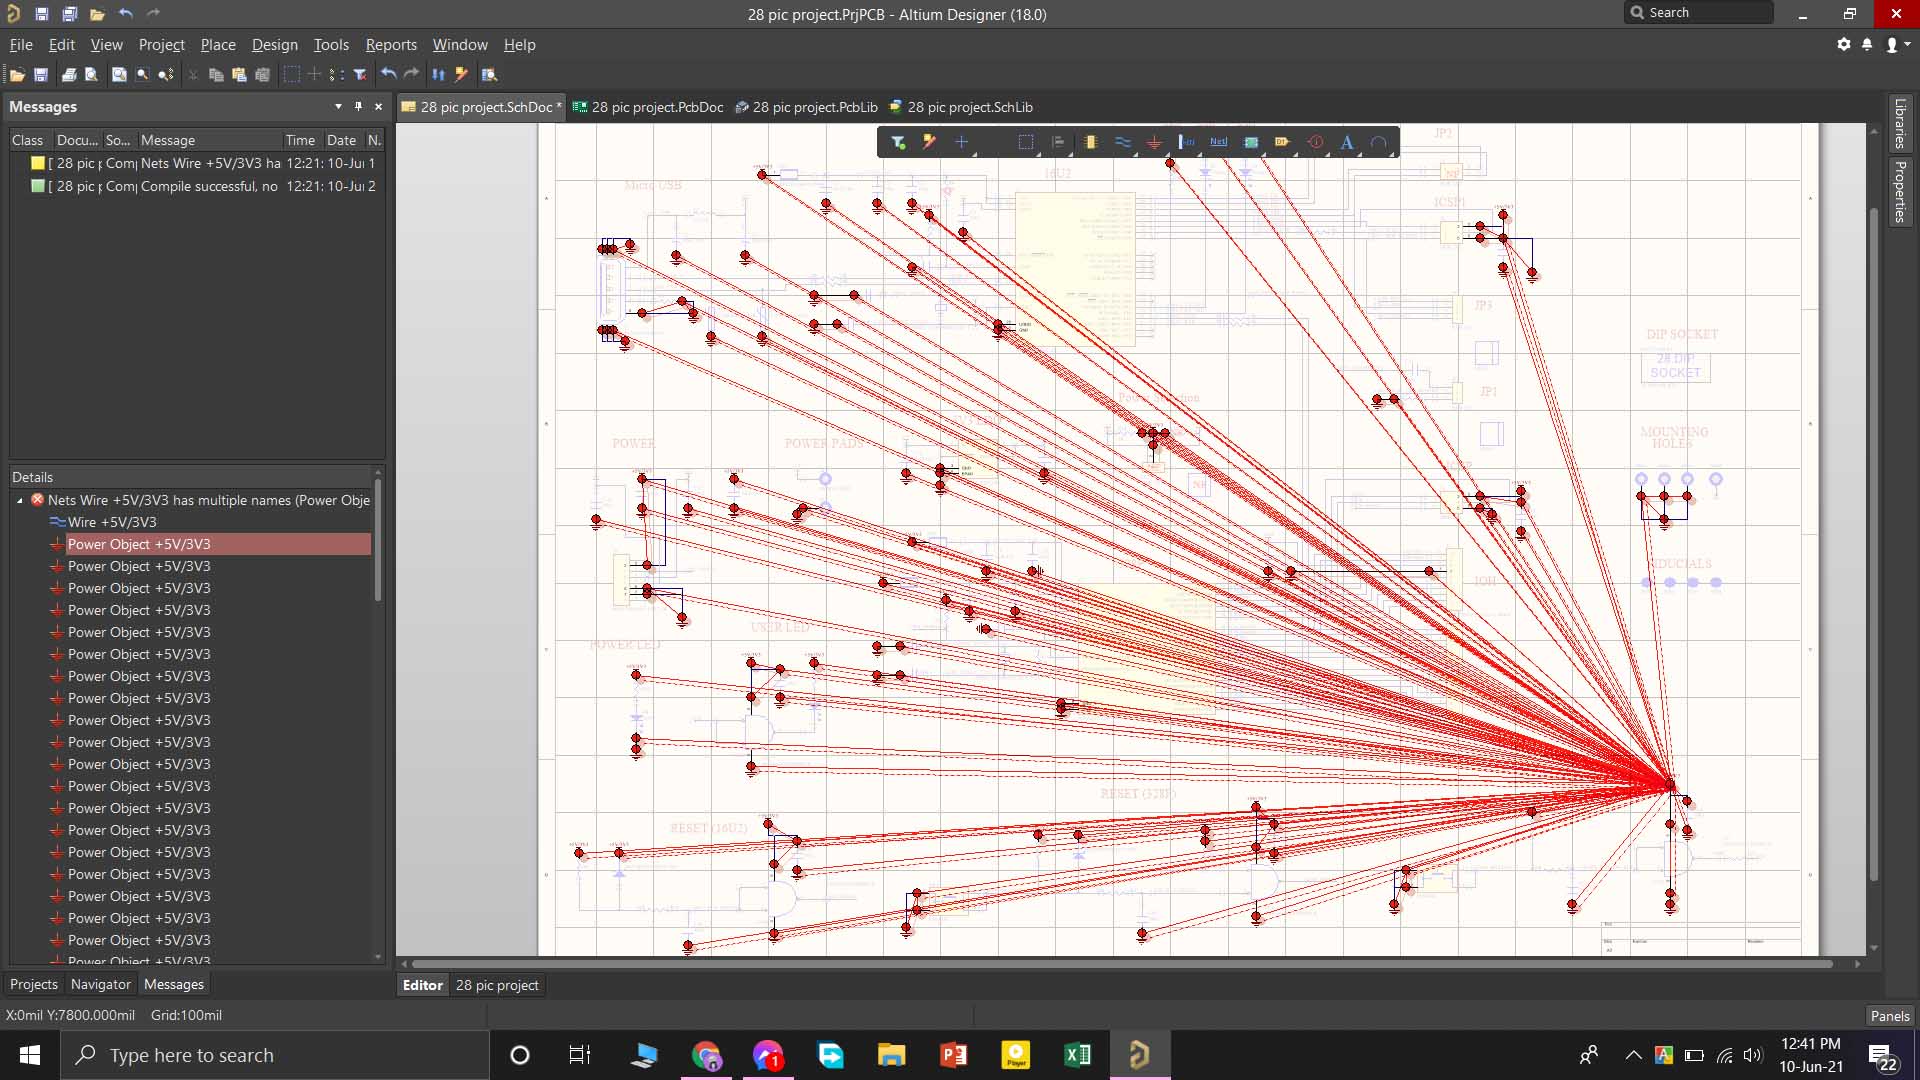
Task: Select the Compile successful message row
Action: 208,186
